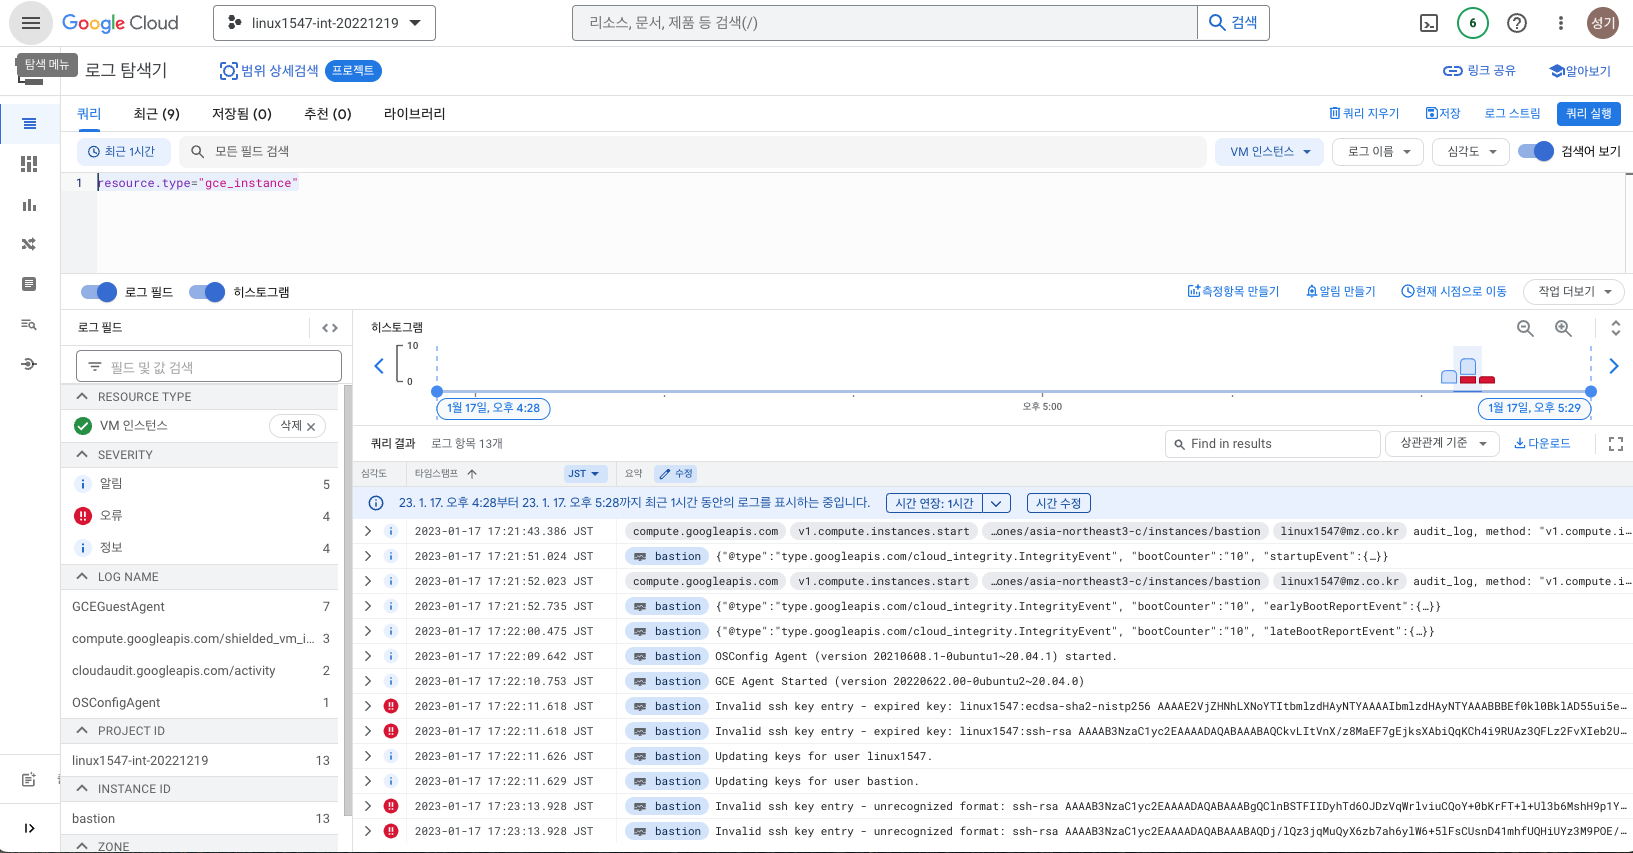Viewport: 1633px width, 853px height.
Task: Open the VM instance resource dropdown
Action: (x=1270, y=152)
